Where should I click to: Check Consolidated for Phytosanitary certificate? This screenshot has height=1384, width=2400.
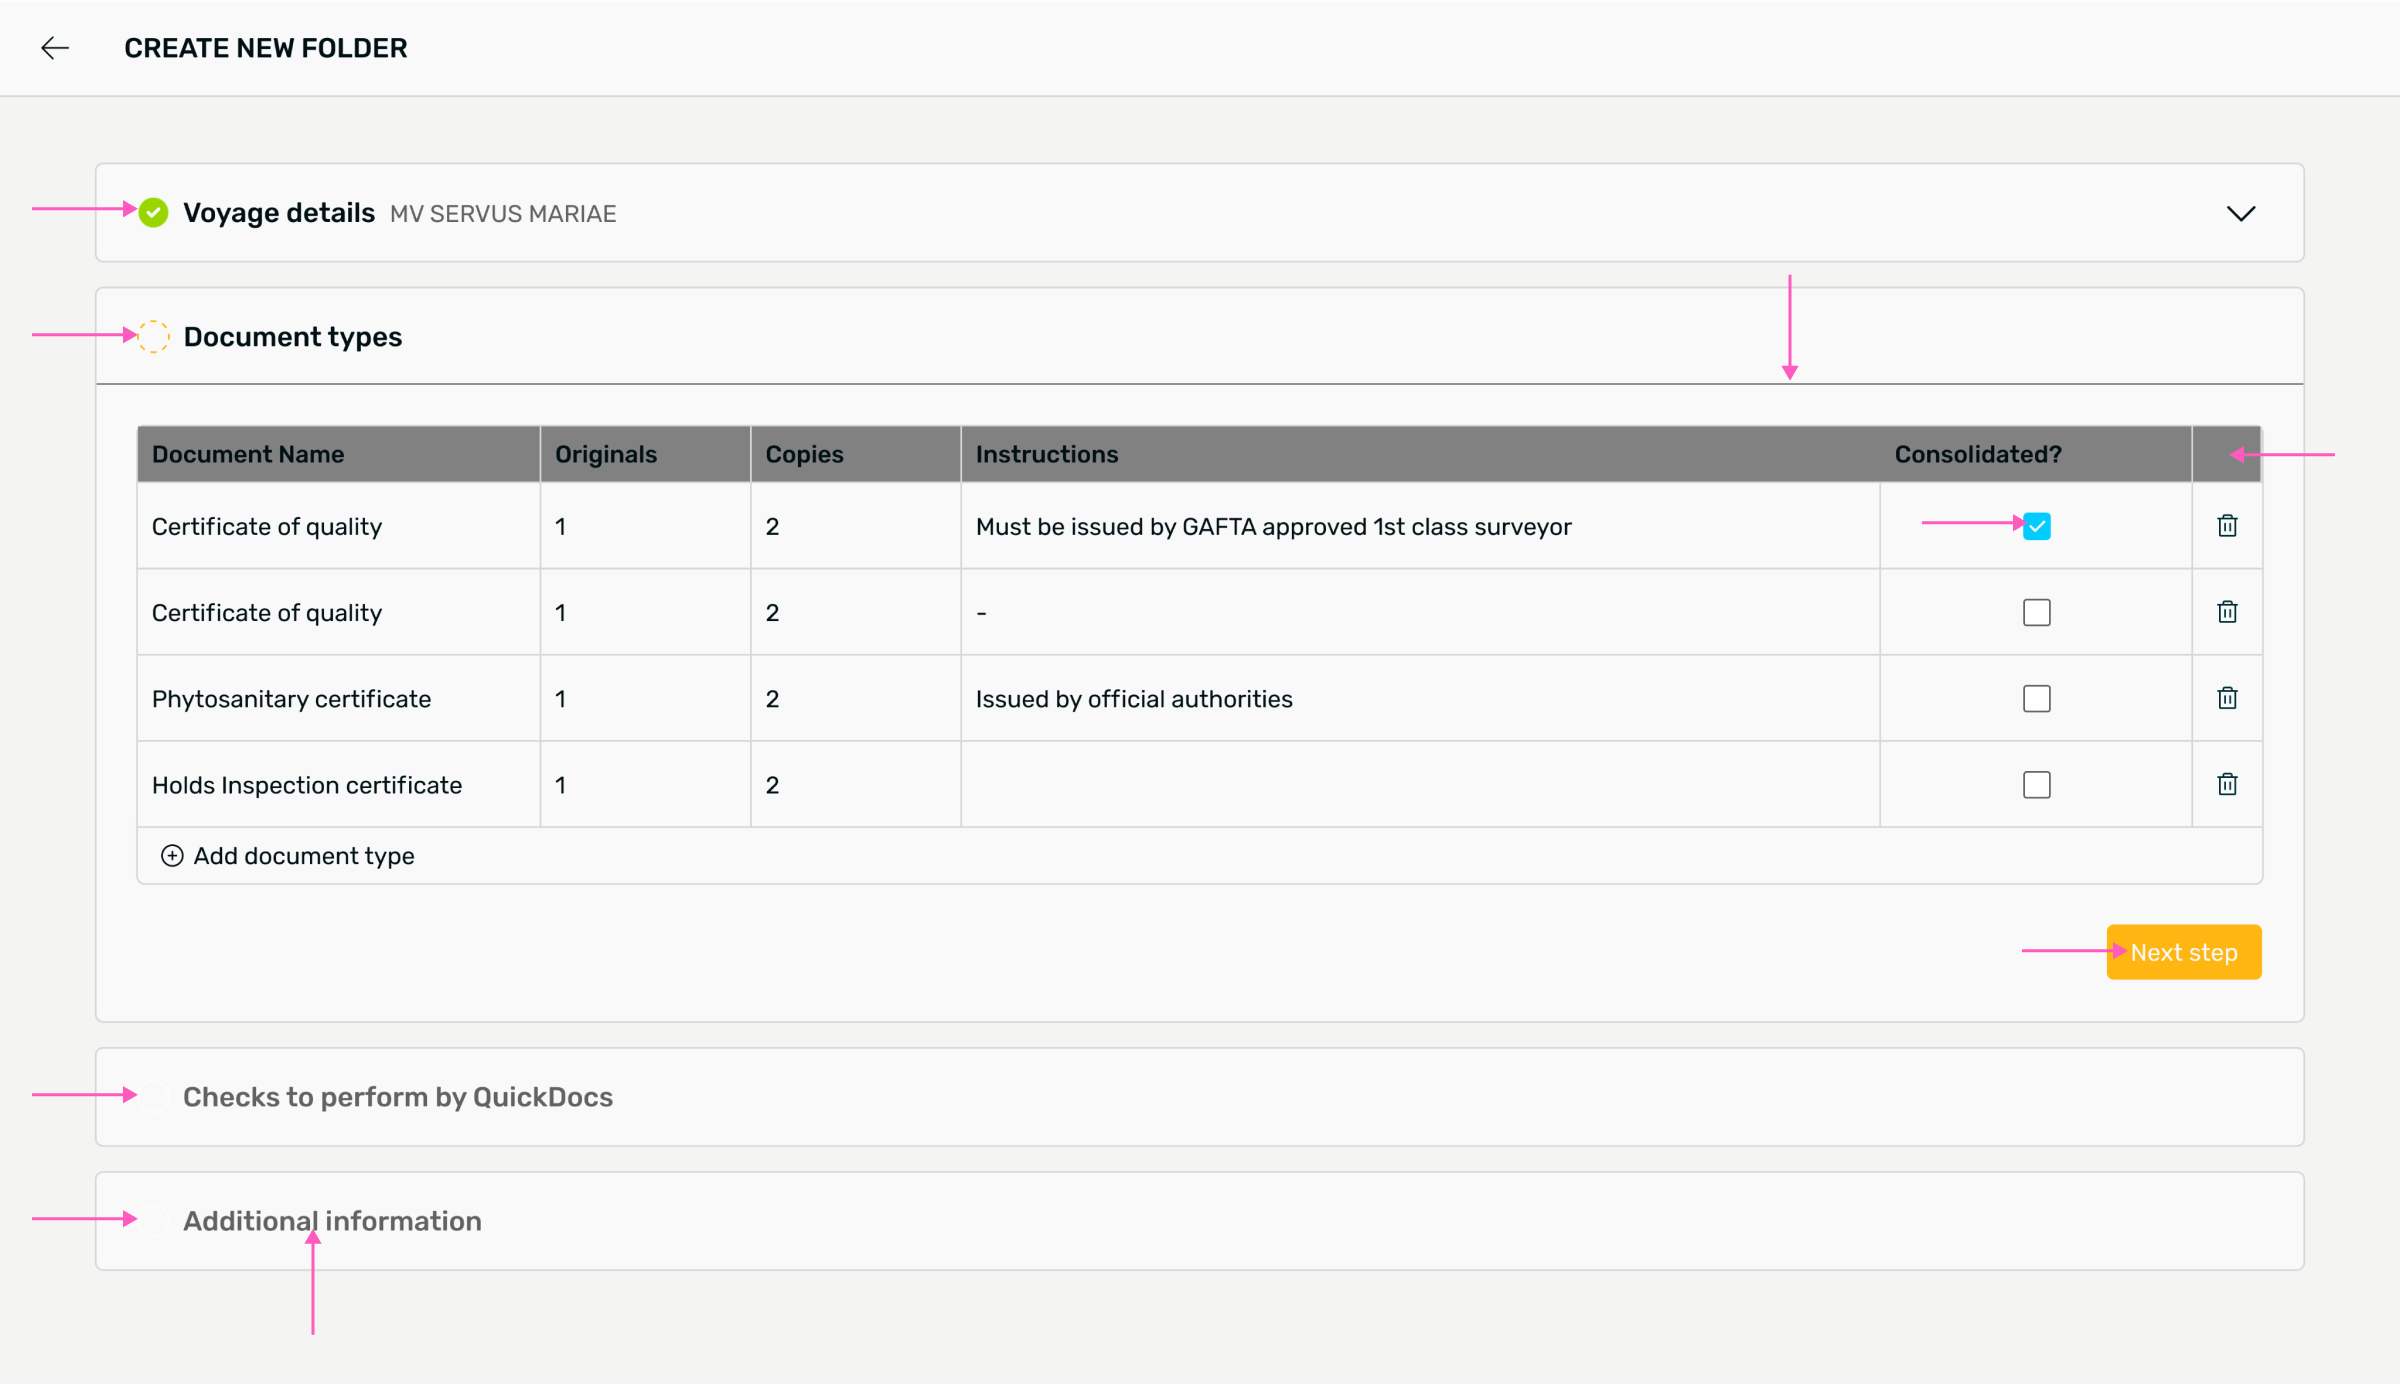[2036, 698]
